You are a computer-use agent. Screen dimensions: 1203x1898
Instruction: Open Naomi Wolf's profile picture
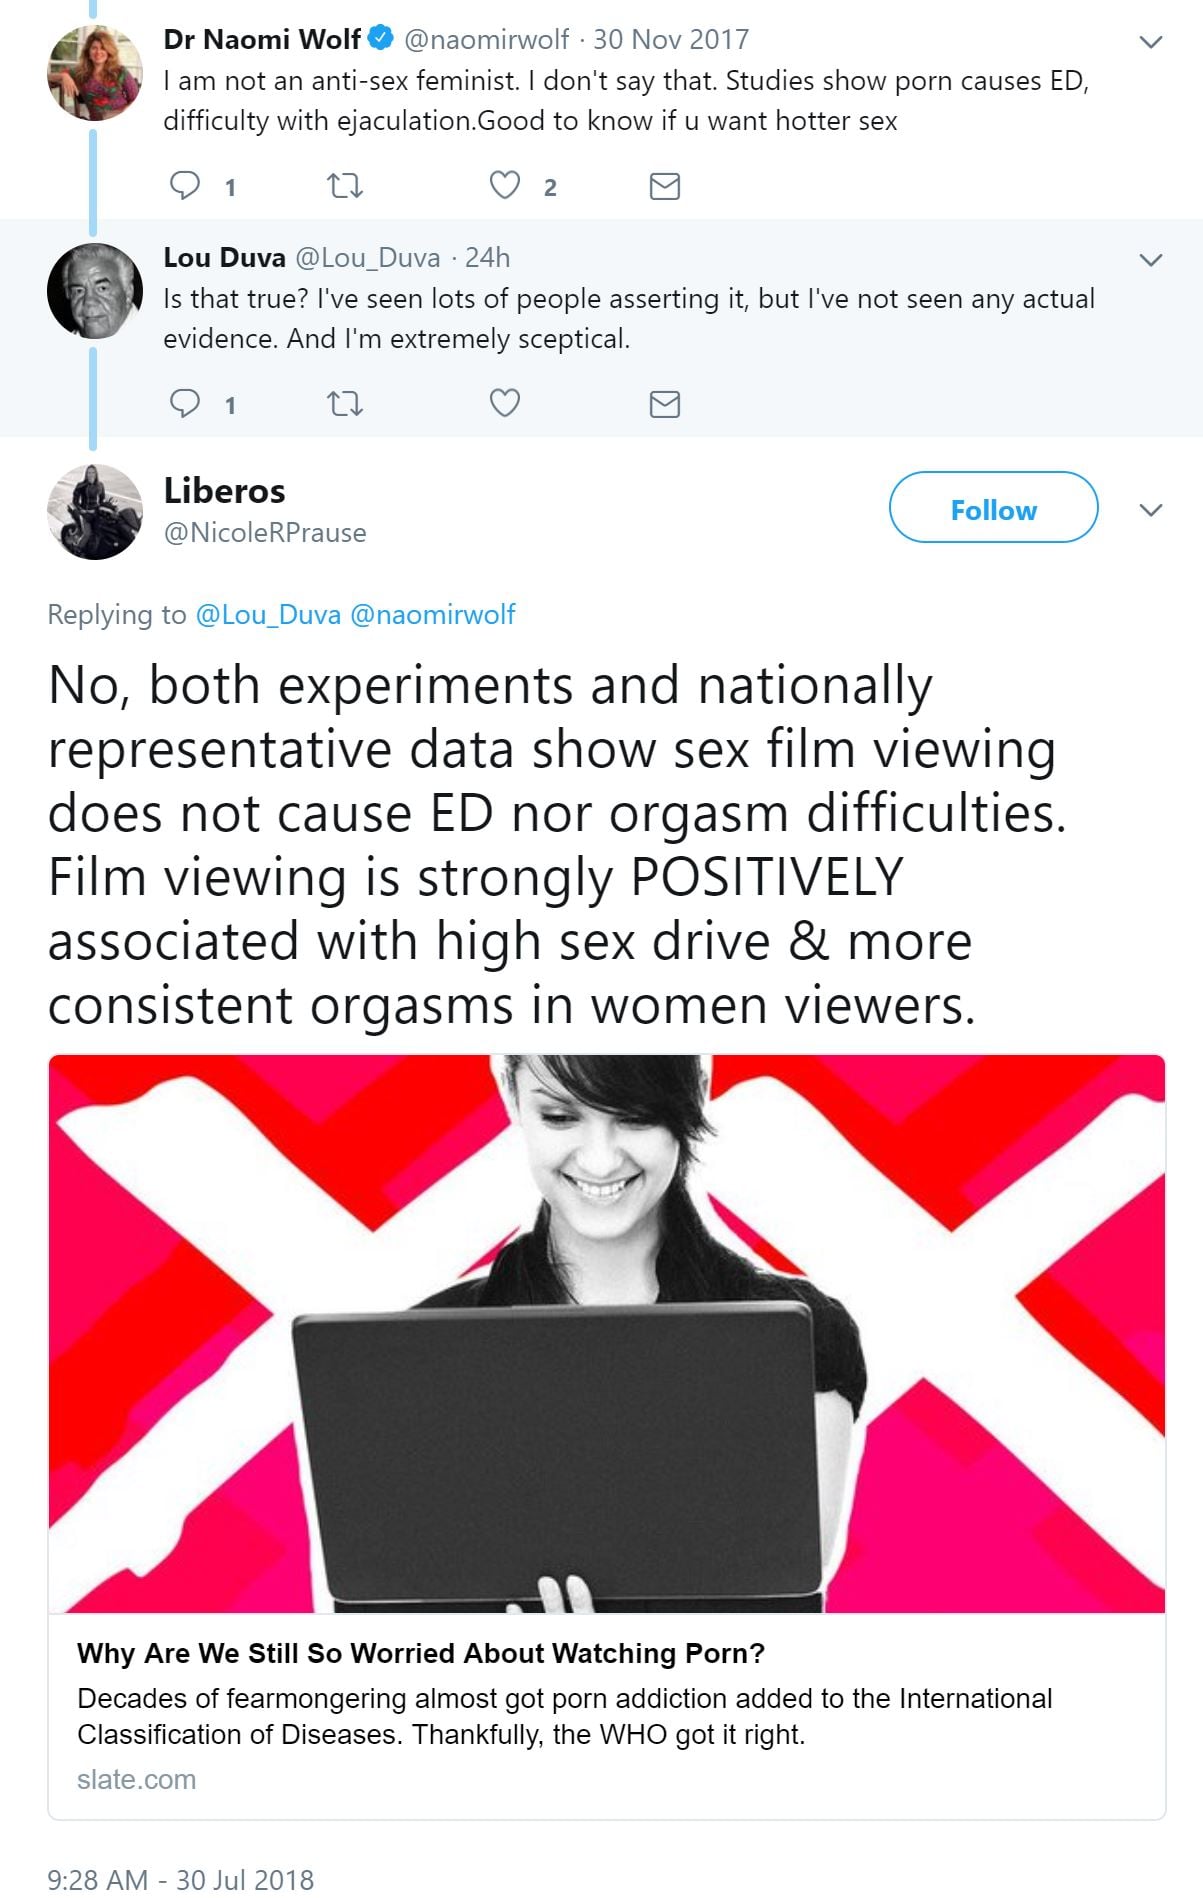(x=95, y=73)
